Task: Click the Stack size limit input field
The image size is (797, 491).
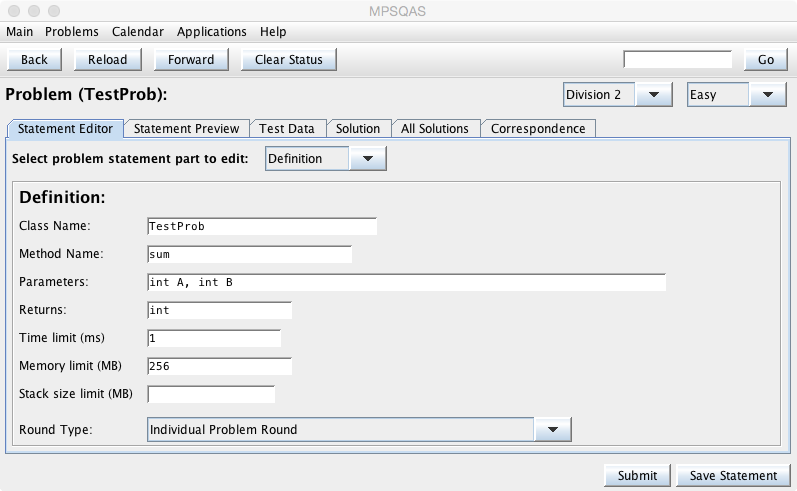Action: click(210, 394)
